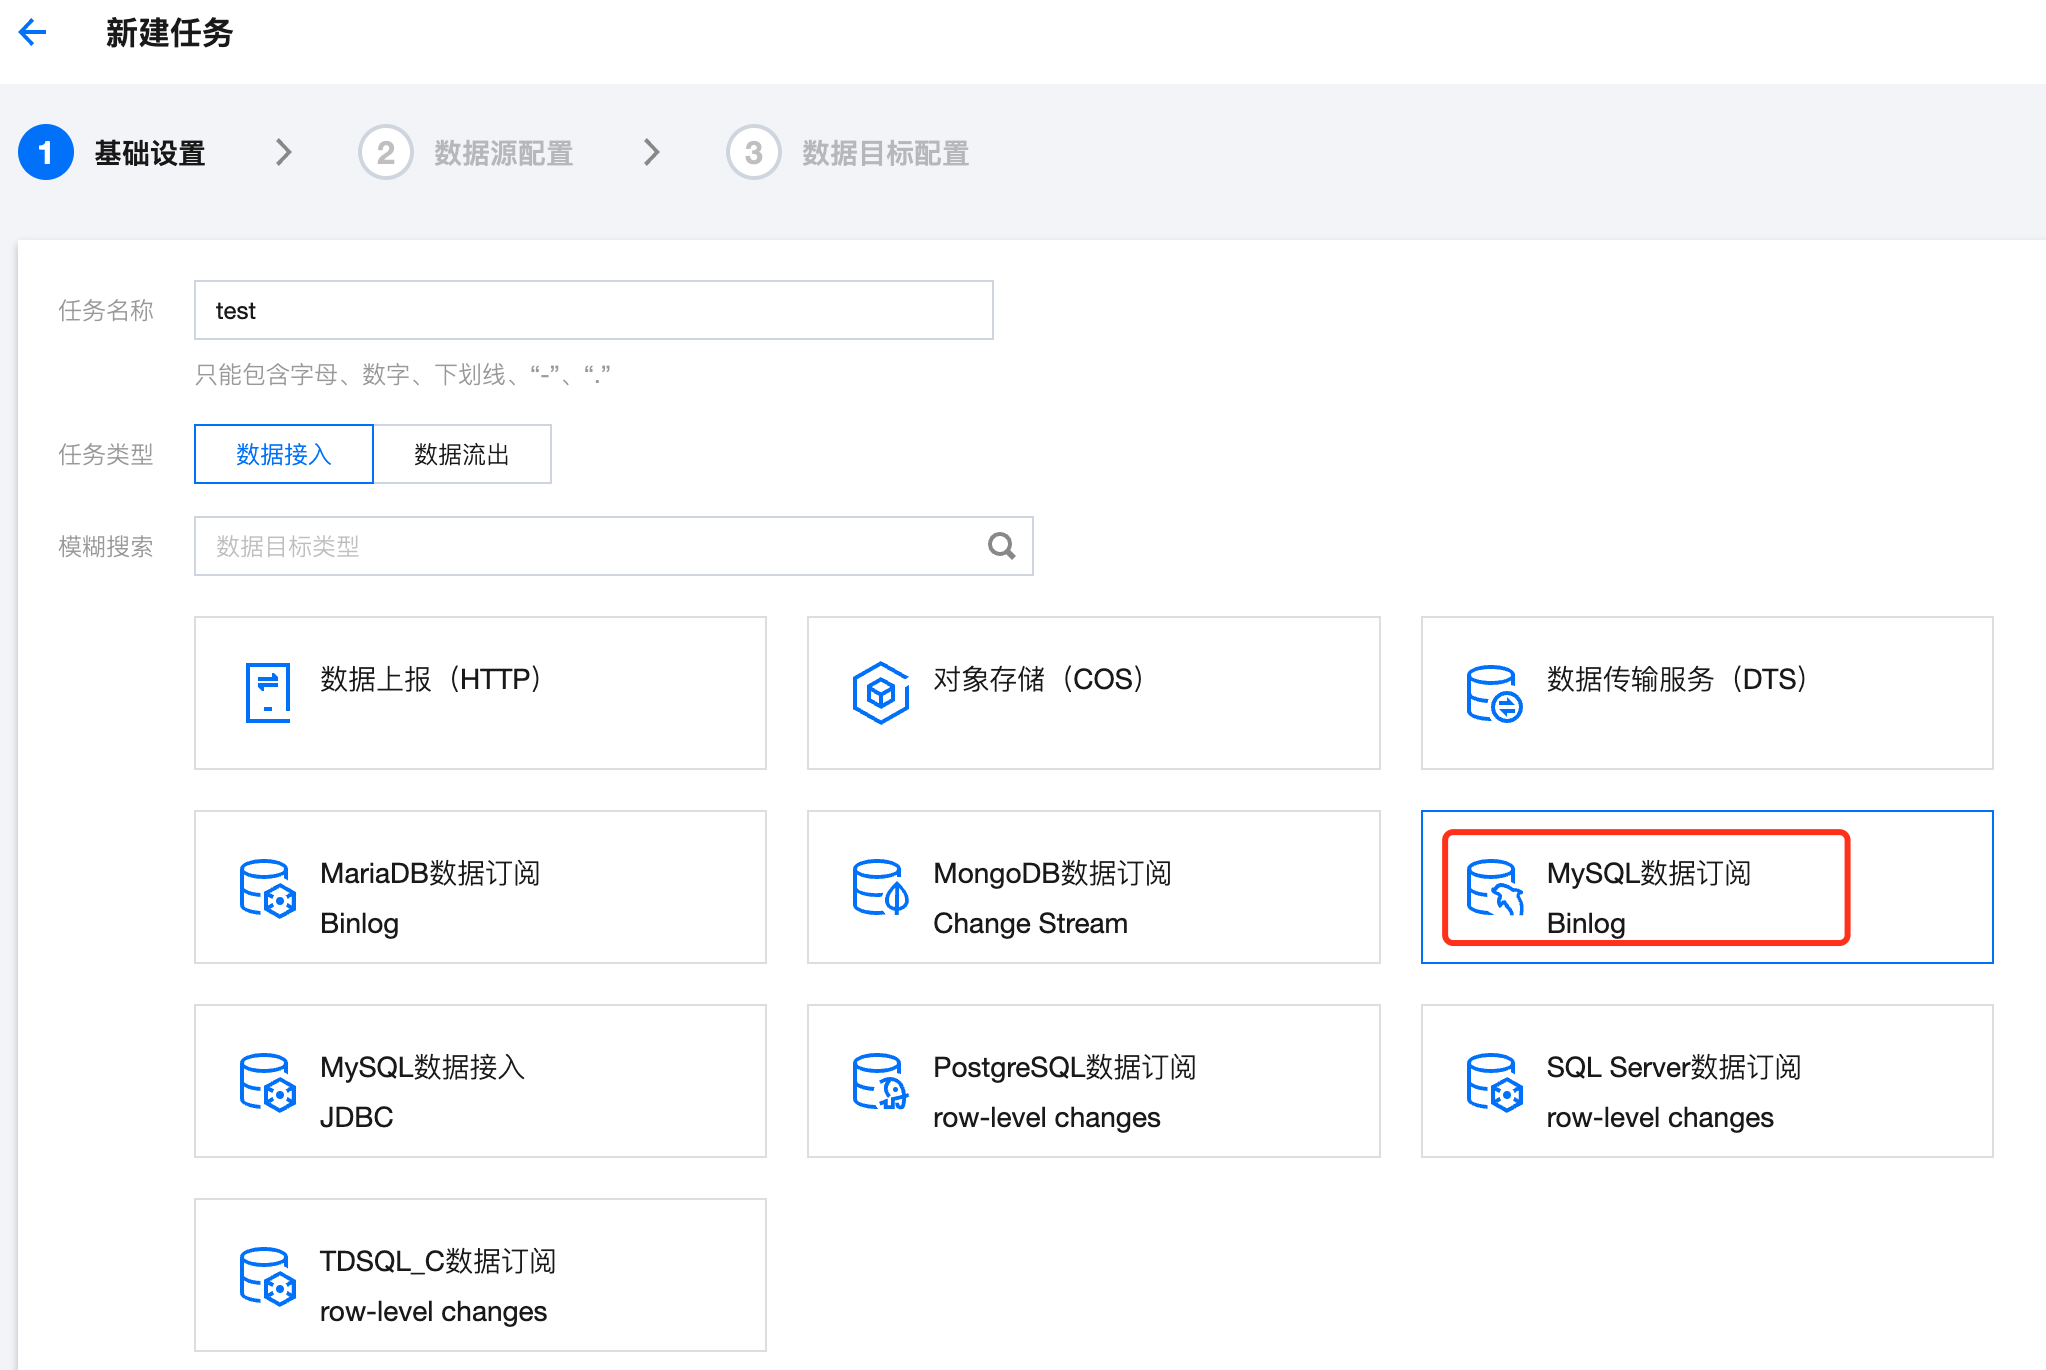
Task: Click the Change Stream subtitle text
Action: point(1030,923)
